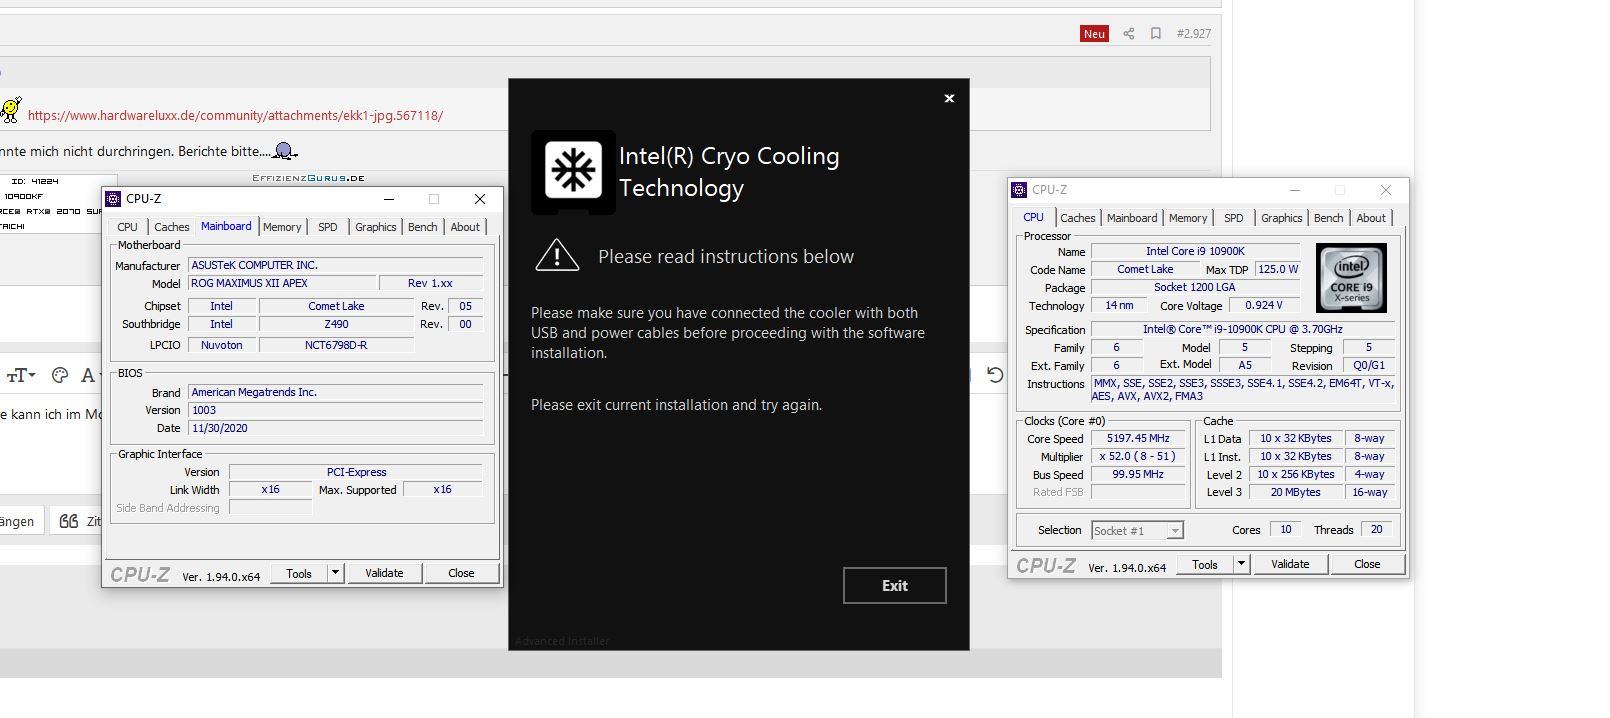Bookmark the post with the bookmark icon
1610x718 pixels.
(1155, 33)
